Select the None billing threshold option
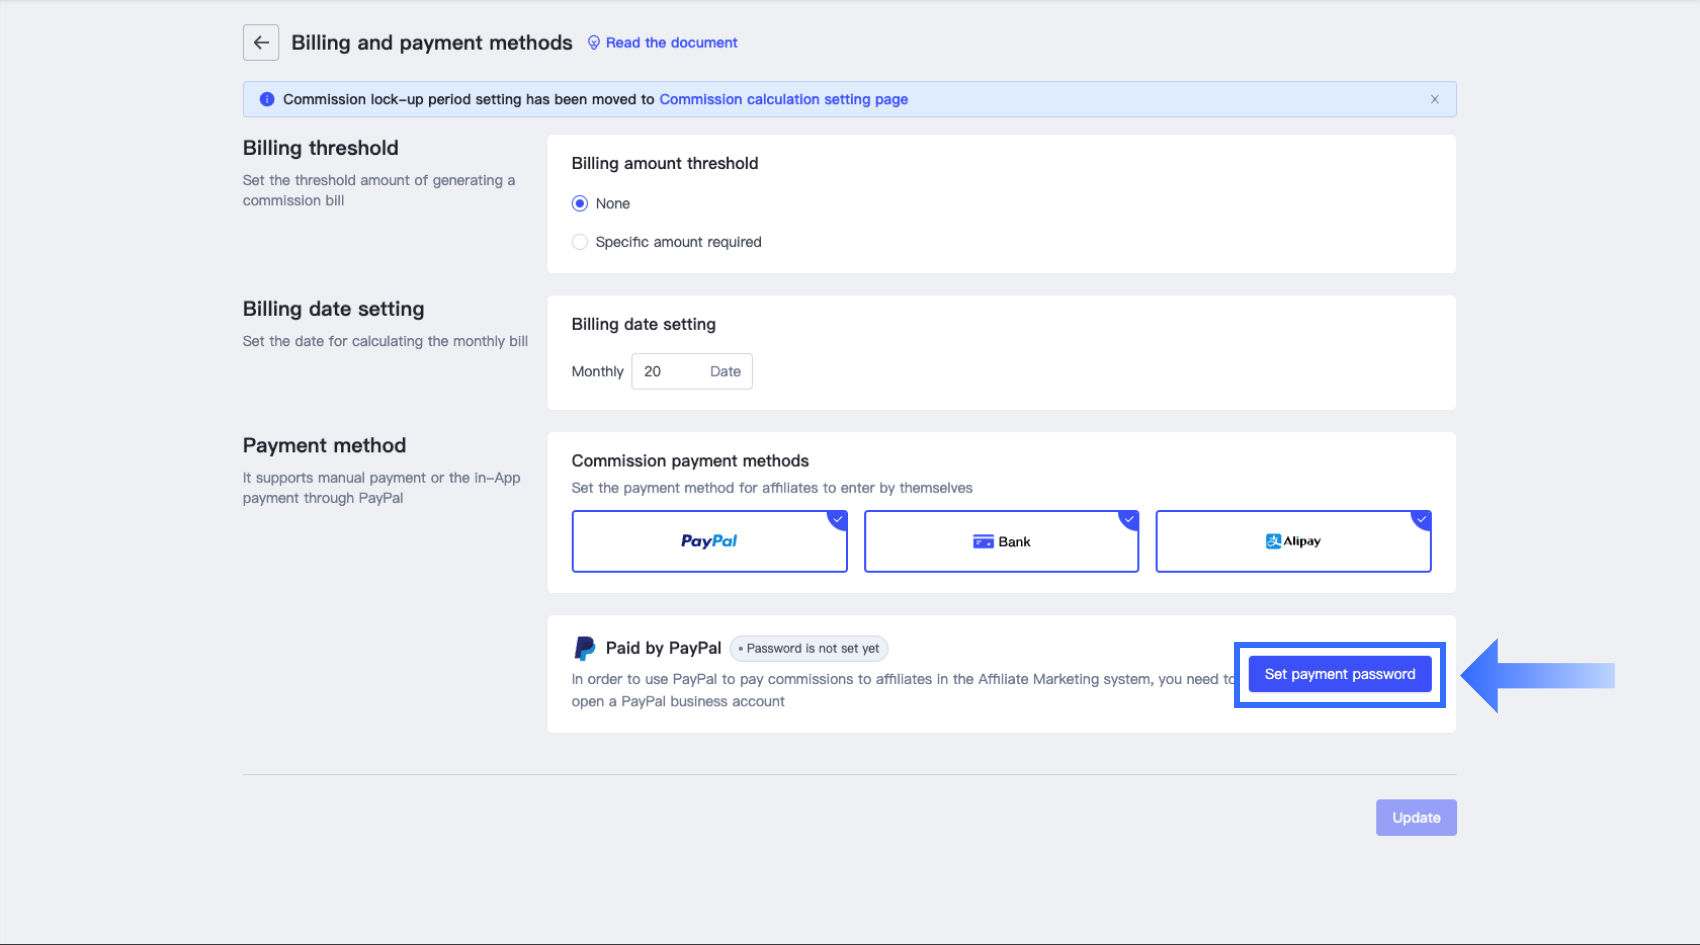The height and width of the screenshot is (945, 1700). [580, 204]
